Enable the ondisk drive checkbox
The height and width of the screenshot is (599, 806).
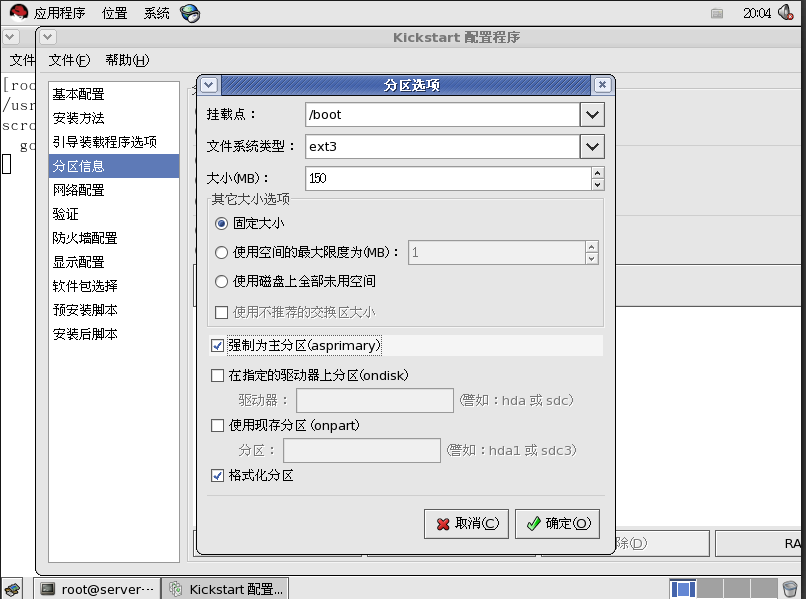coord(217,375)
